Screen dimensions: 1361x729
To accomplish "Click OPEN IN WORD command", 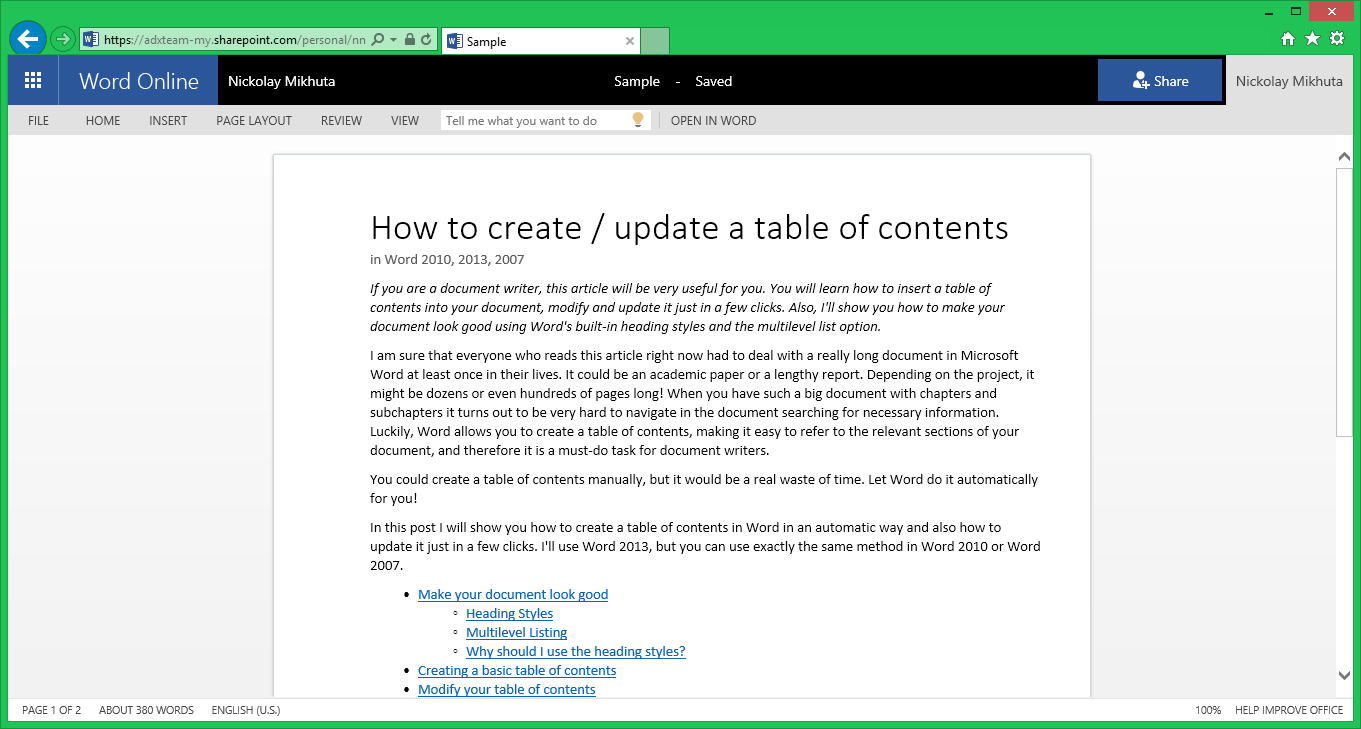I will pos(713,120).
